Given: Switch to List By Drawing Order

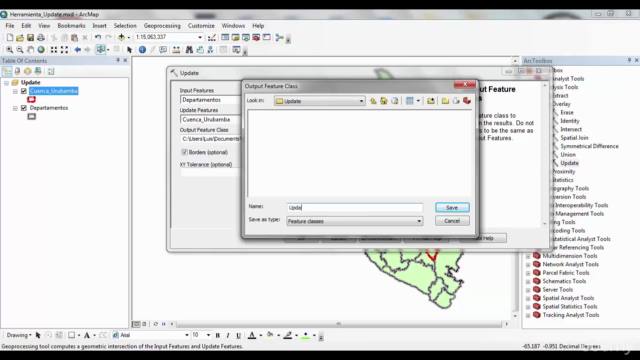Looking at the screenshot, I should (x=7, y=71).
